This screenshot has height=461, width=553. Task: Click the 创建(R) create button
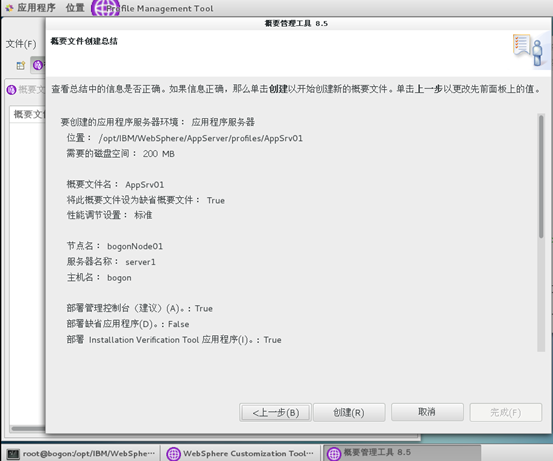349,412
